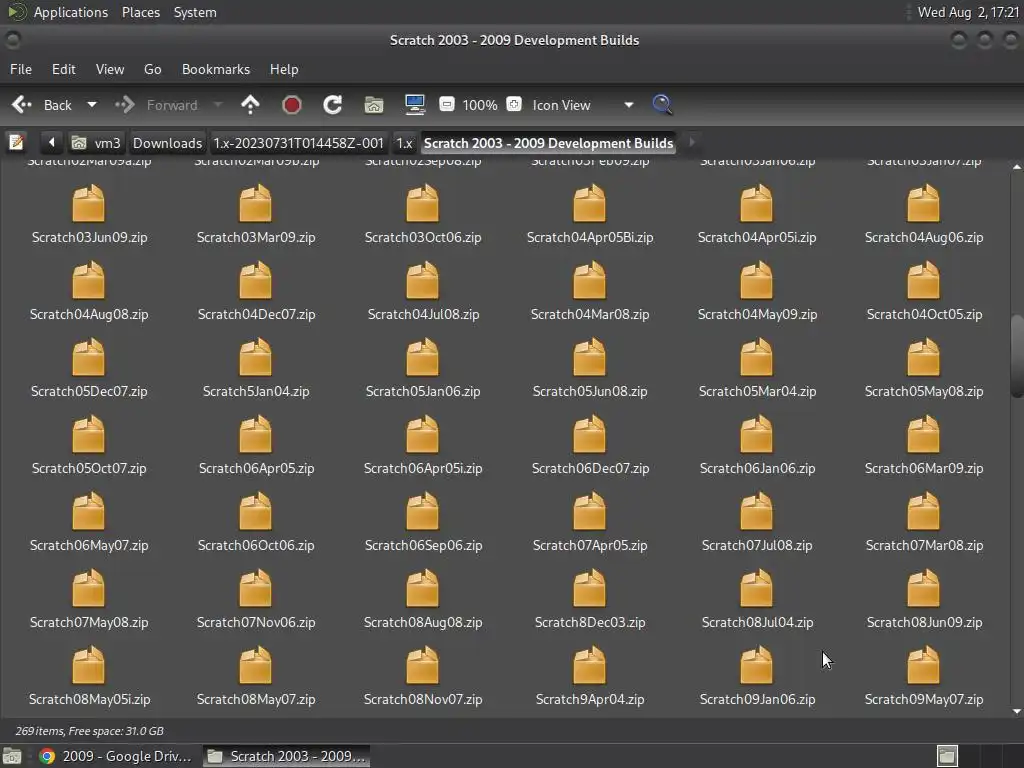The image size is (1024, 768).
Task: Click the scrollbar up arrow
Action: point(1016,167)
